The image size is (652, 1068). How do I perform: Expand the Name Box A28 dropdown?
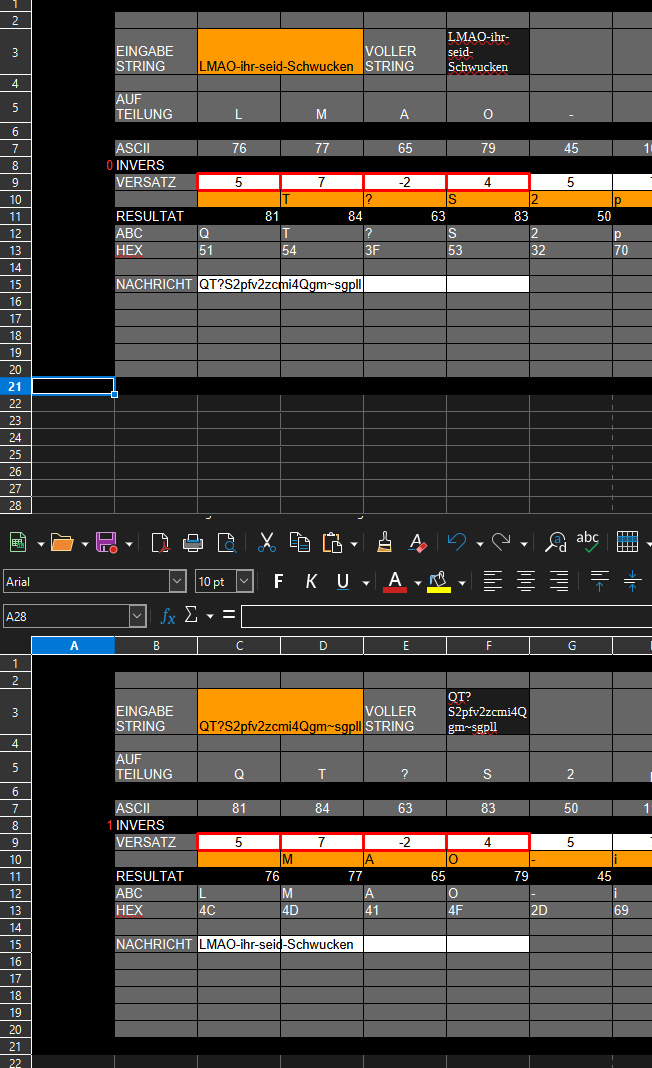(x=138, y=616)
